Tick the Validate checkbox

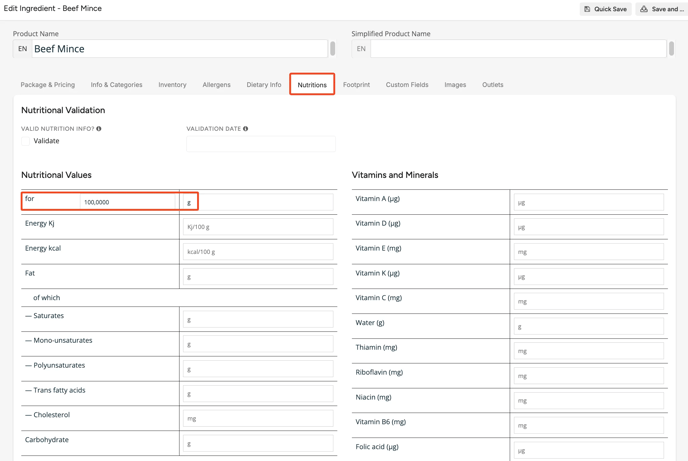click(27, 141)
